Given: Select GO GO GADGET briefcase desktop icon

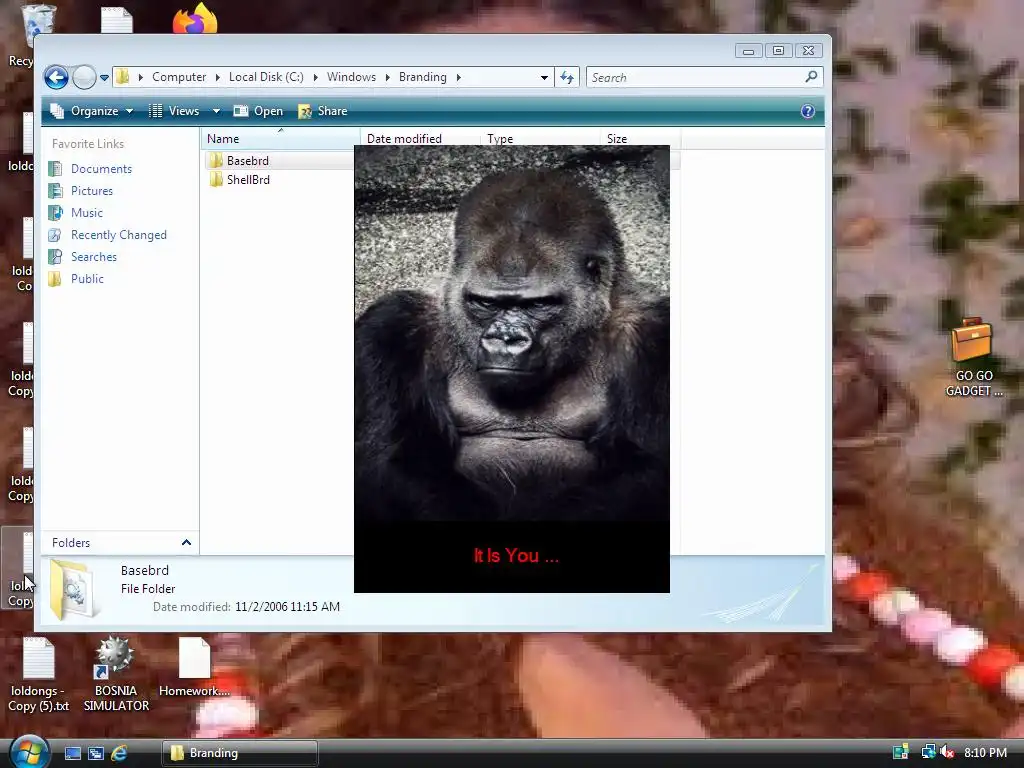Looking at the screenshot, I should point(973,357).
